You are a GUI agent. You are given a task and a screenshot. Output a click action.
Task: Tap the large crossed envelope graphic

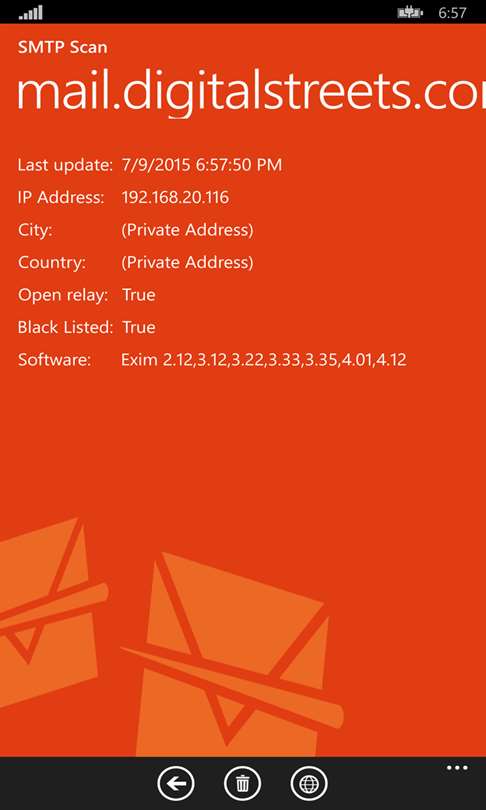click(x=232, y=655)
